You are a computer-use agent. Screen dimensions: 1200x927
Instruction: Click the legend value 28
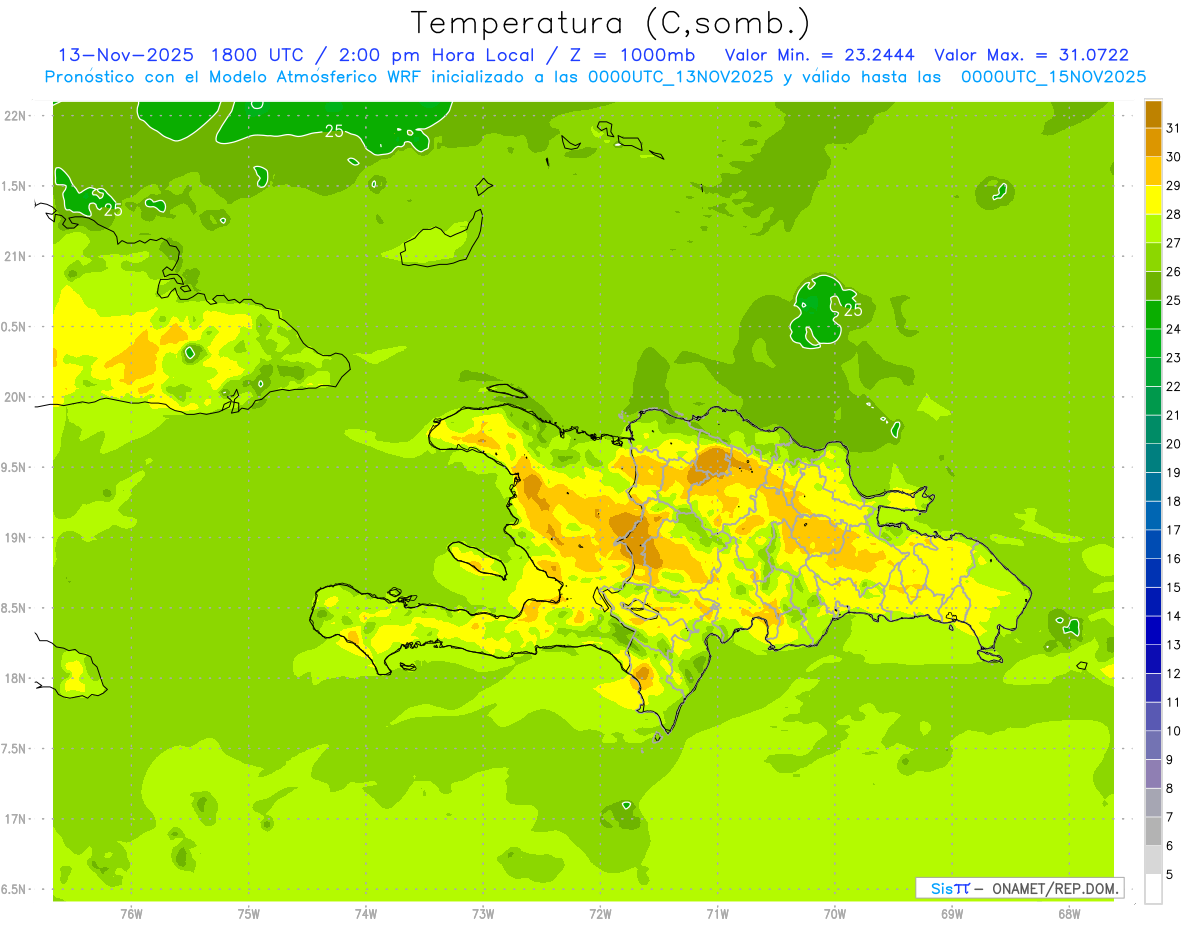coord(1174,214)
